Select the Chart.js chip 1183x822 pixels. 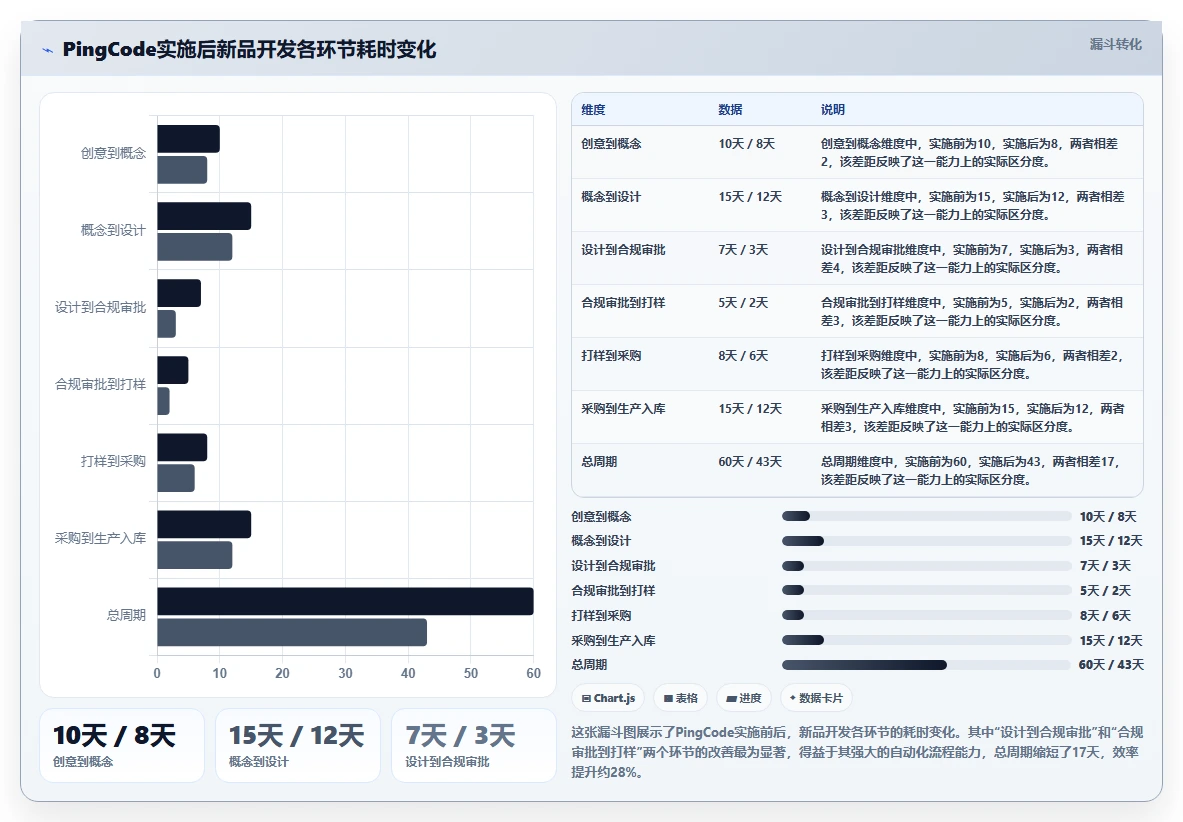(608, 698)
